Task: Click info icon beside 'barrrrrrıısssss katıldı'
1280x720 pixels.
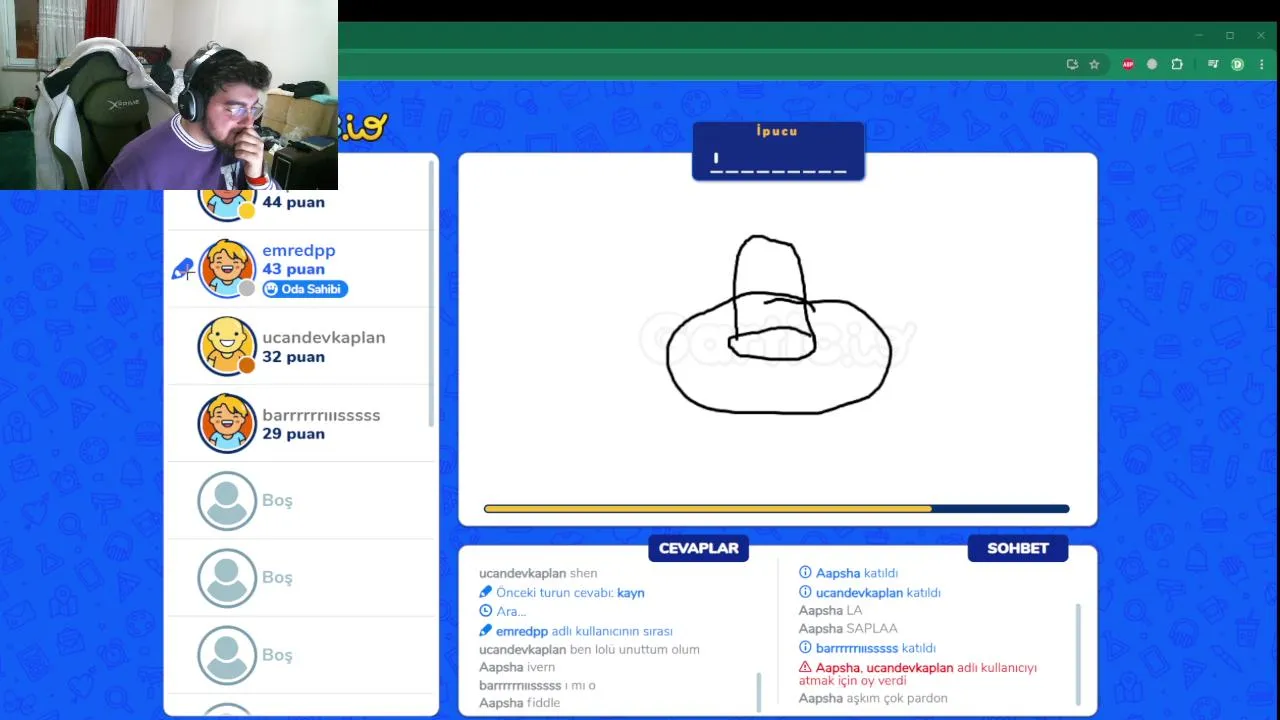Action: pos(805,648)
